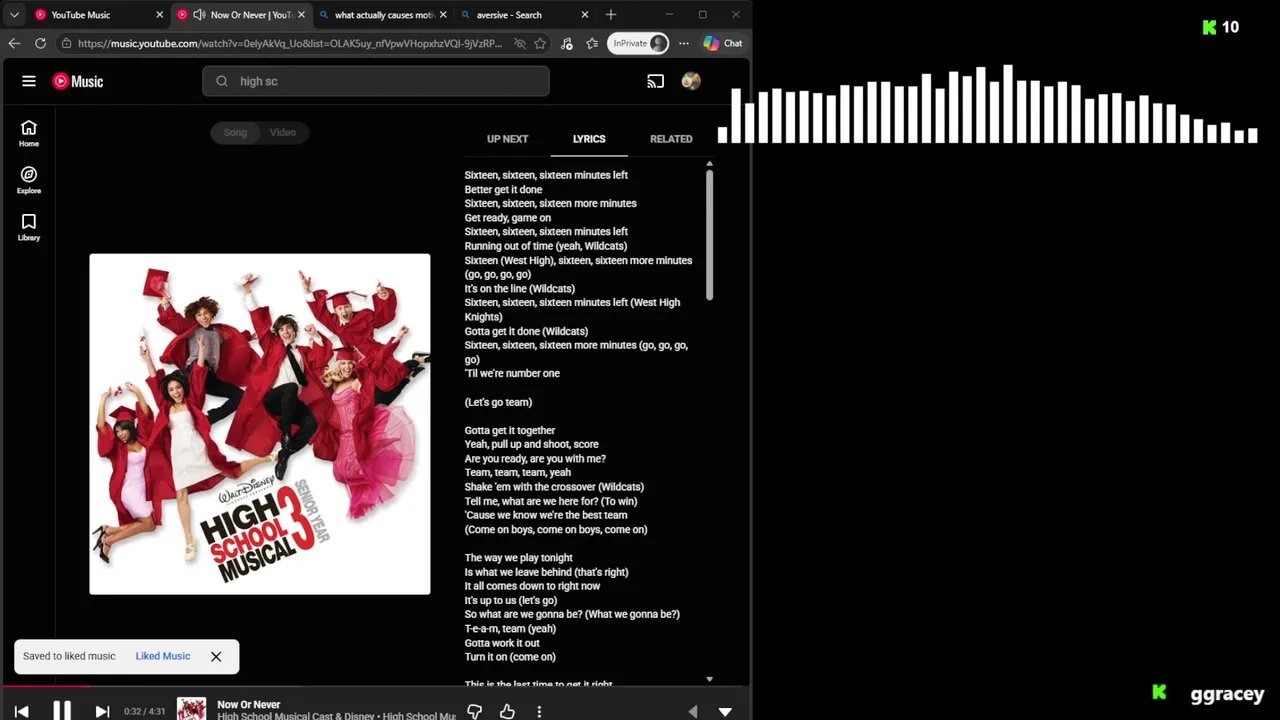Click the media control icon in the toolbar
Image resolution: width=1280 pixels, height=720 pixels.
click(566, 43)
